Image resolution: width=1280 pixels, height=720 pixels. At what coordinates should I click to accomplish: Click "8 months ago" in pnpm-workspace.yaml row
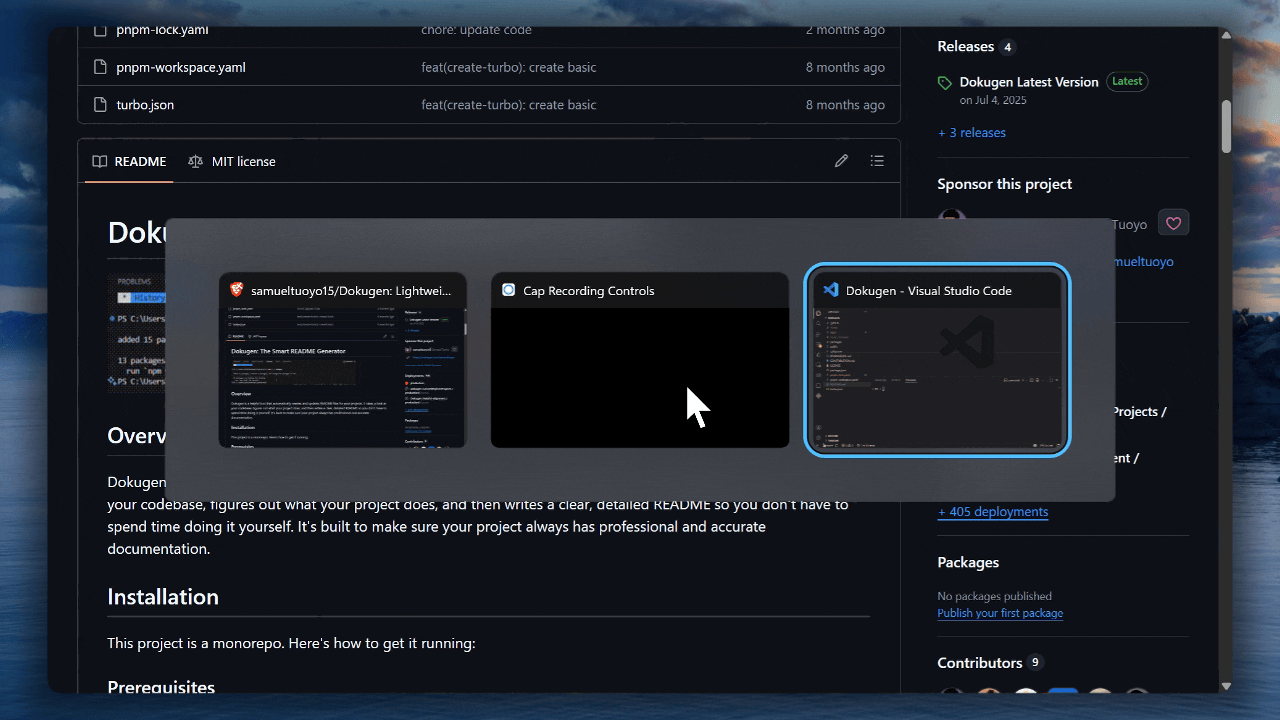(x=846, y=67)
